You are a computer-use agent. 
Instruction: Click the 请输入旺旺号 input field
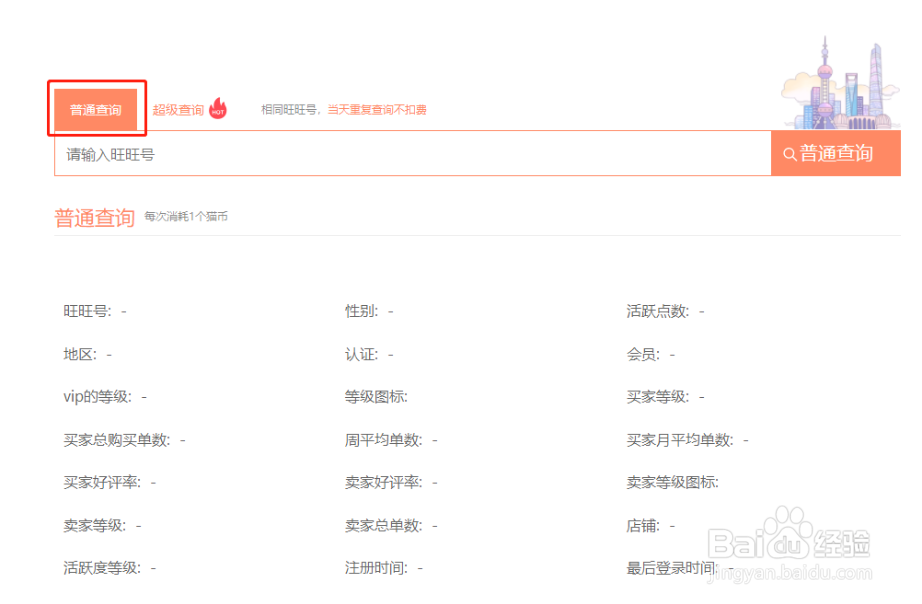point(400,154)
